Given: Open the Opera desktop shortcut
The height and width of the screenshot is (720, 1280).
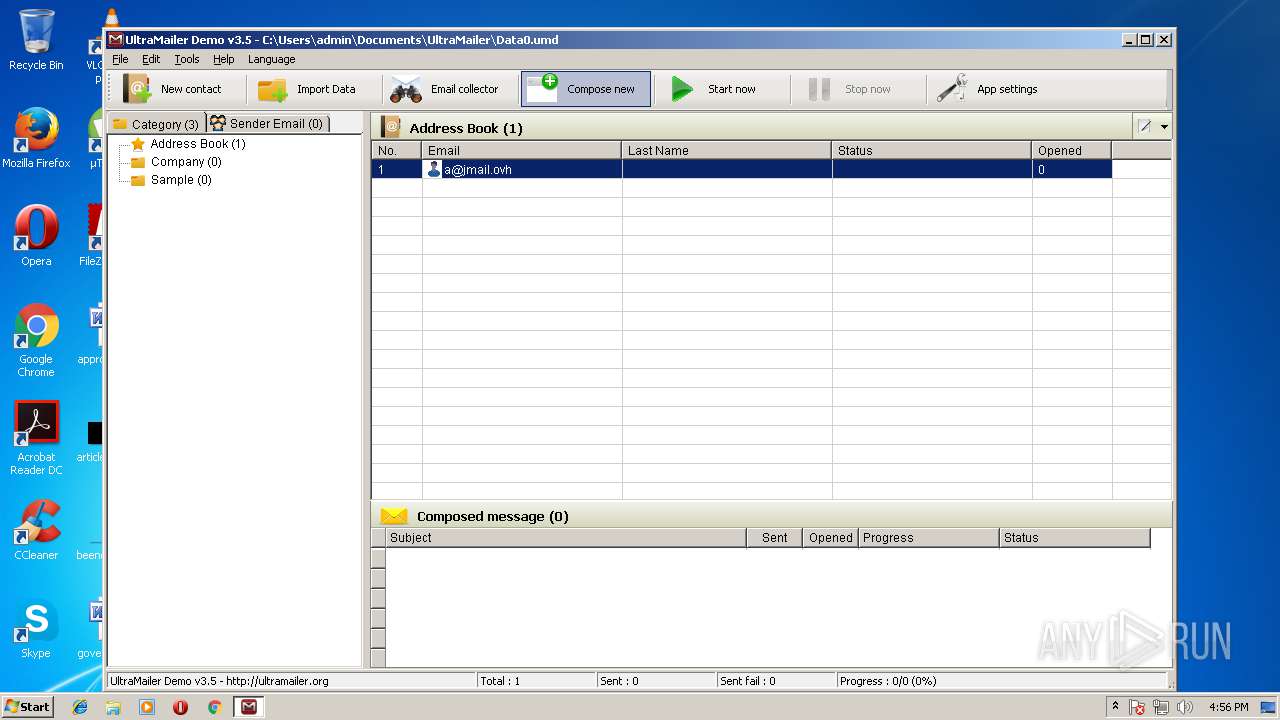Looking at the screenshot, I should click(x=36, y=236).
